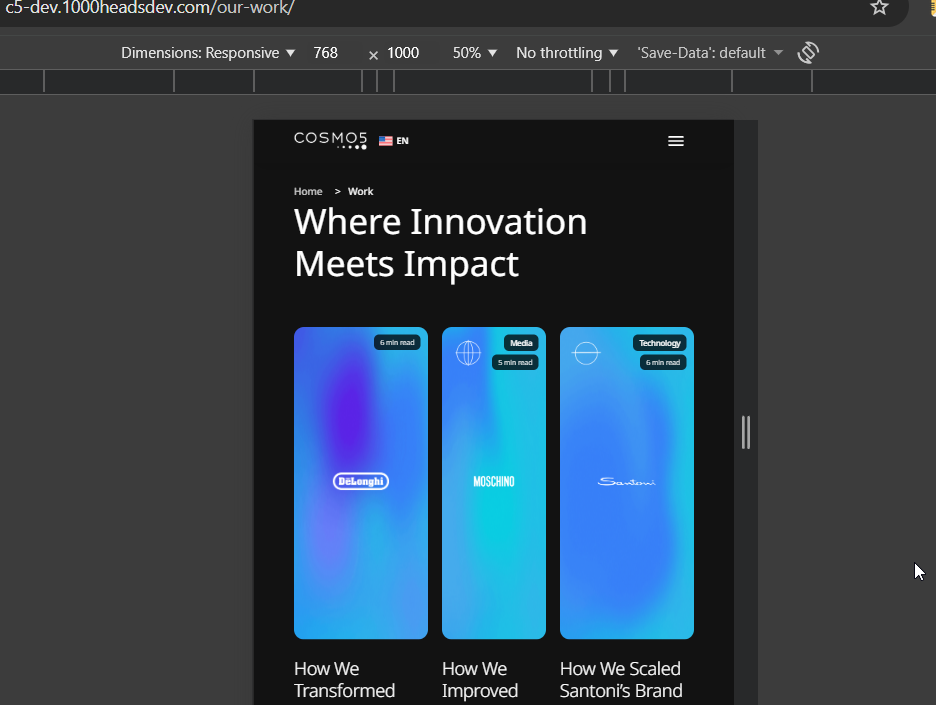Open the How We Improved article title
The width and height of the screenshot is (936, 705).
coord(480,679)
